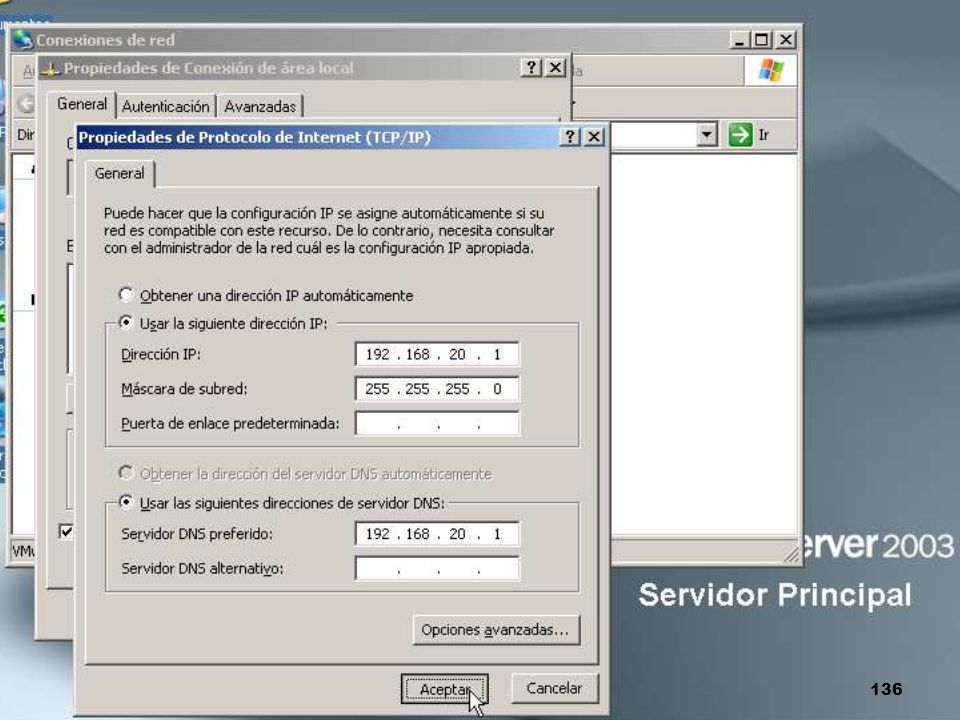Toggle the checkbox at bottom of local connection properties

[66, 531]
